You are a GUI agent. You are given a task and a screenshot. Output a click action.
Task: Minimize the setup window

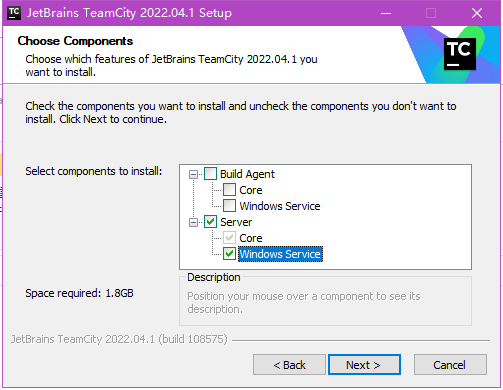(x=386, y=13)
